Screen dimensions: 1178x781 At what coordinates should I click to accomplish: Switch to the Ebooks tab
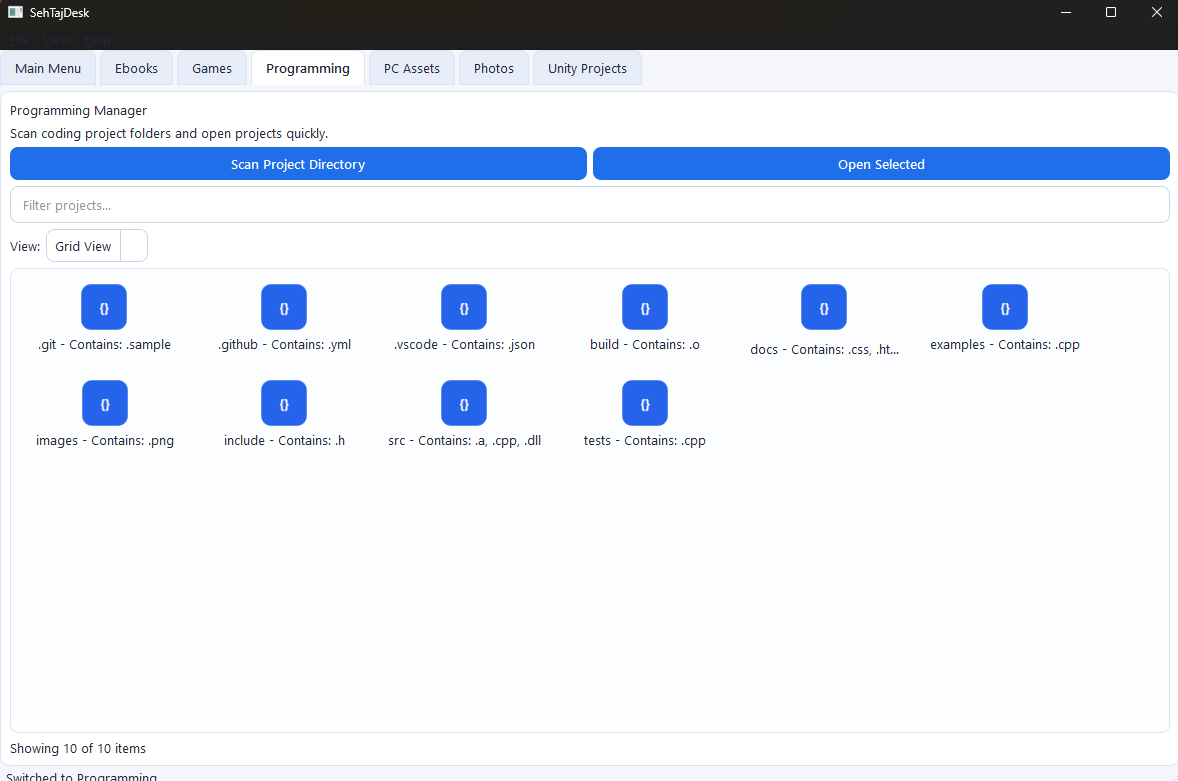point(136,68)
